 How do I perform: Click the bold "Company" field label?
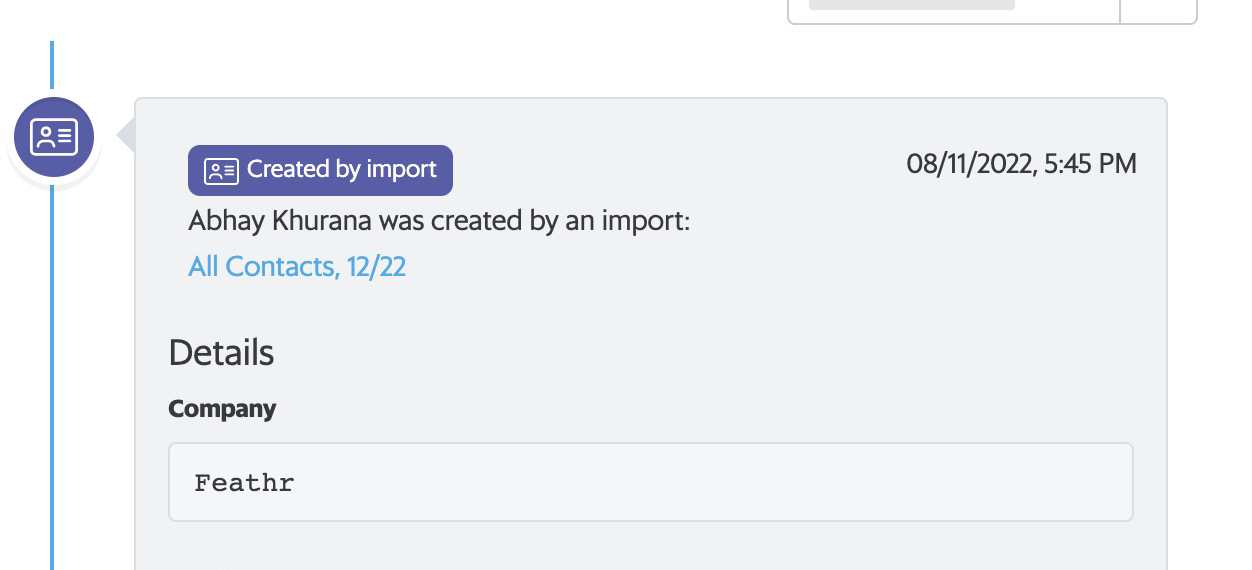pyautogui.click(x=222, y=409)
